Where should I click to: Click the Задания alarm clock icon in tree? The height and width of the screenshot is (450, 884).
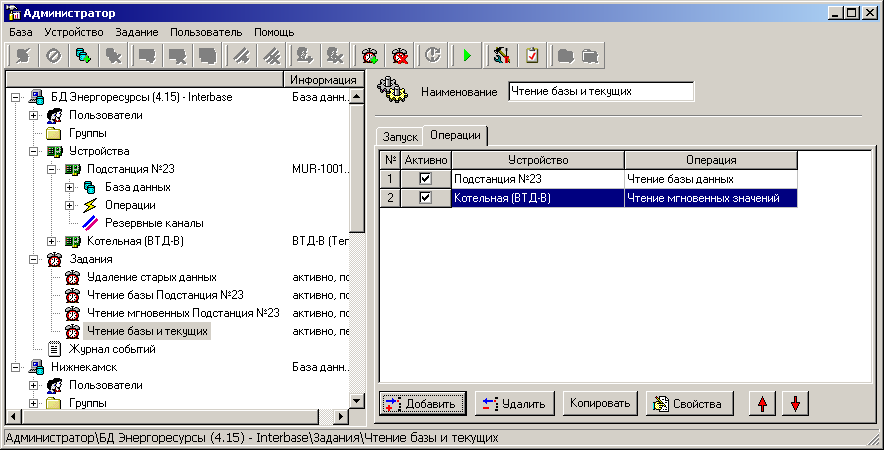[x=55, y=259]
